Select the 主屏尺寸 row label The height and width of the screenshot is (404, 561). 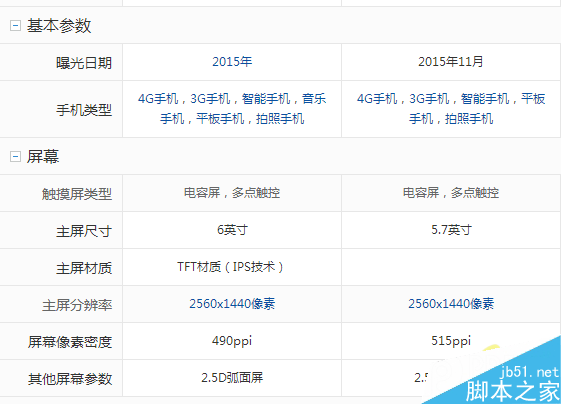(84, 231)
